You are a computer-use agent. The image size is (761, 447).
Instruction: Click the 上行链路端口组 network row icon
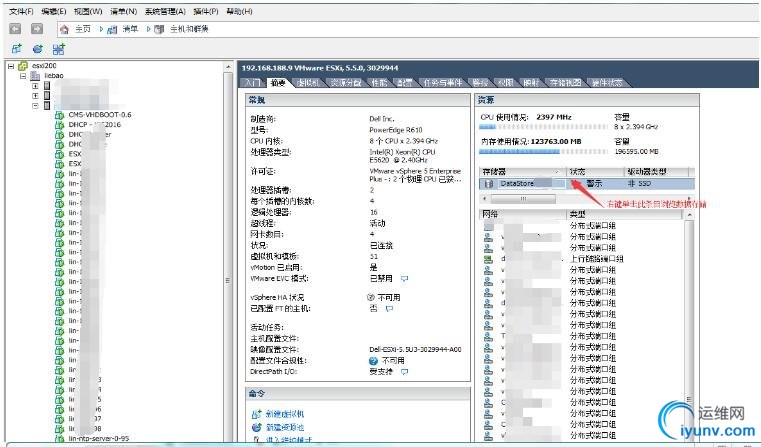[x=488, y=259]
